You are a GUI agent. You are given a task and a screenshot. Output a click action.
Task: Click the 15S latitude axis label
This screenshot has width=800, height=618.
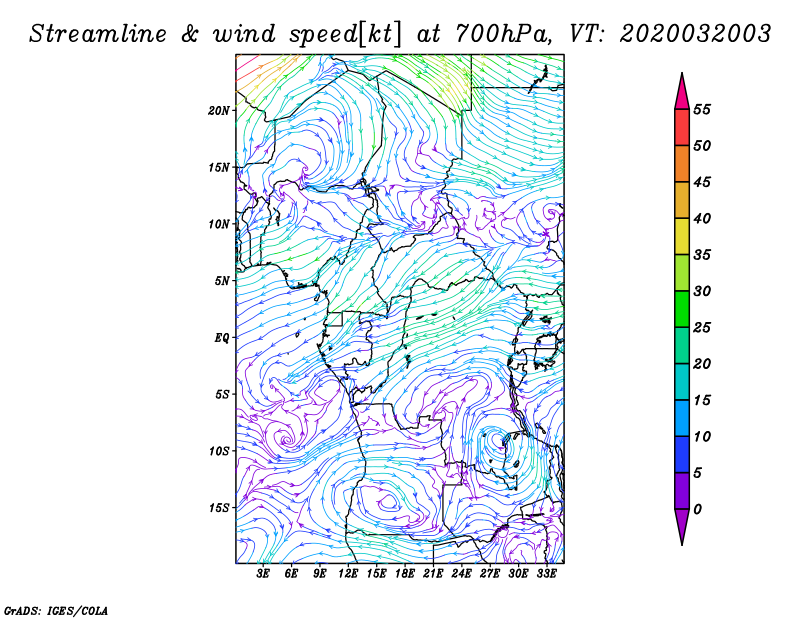pos(220,507)
